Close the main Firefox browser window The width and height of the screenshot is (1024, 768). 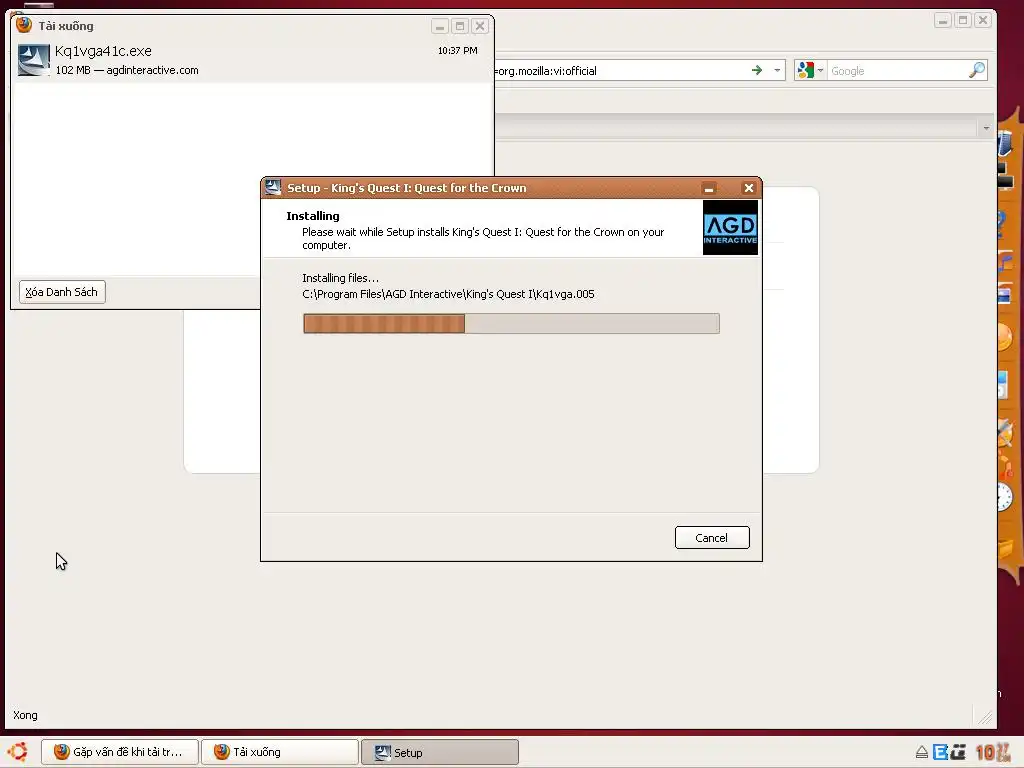pyautogui.click(x=982, y=21)
